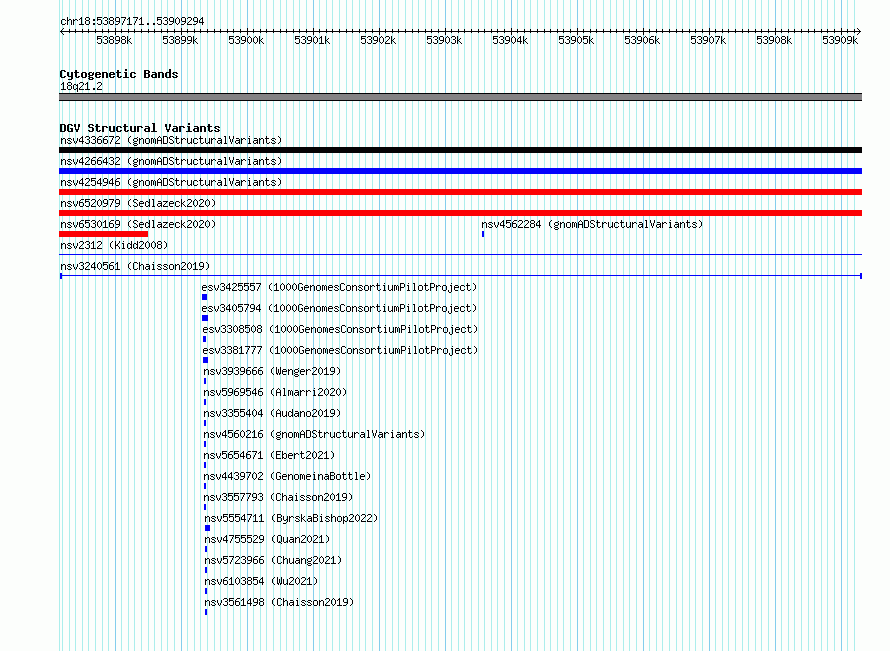
Task: Open nsv6103854 (Wu2021) label
Action: [261, 581]
